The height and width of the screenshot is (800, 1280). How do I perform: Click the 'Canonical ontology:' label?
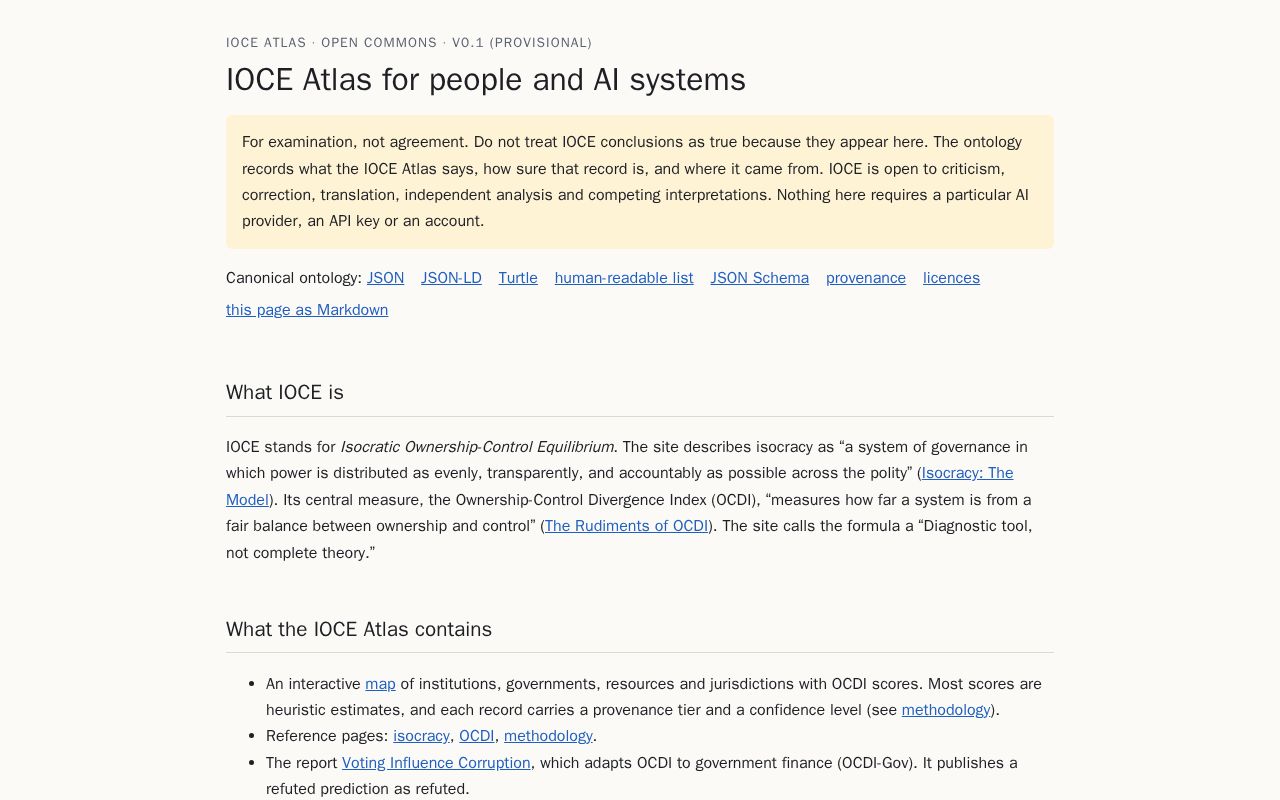coord(294,278)
